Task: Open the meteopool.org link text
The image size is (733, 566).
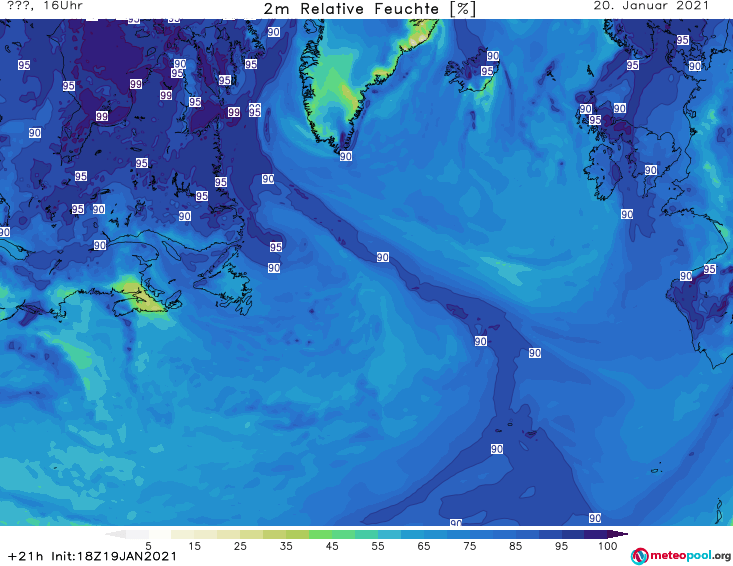Action: click(x=690, y=556)
